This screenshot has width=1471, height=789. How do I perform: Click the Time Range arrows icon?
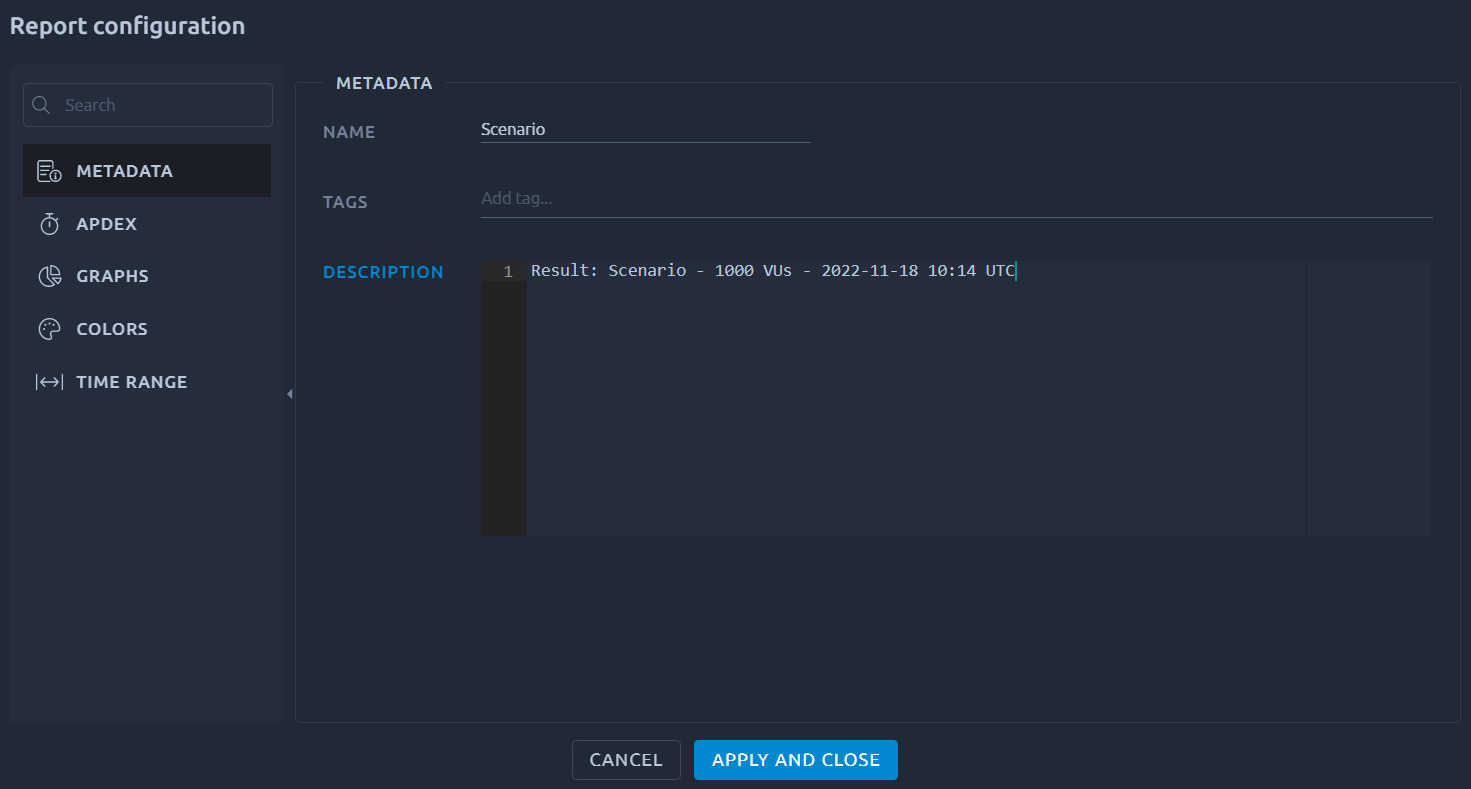(x=49, y=382)
